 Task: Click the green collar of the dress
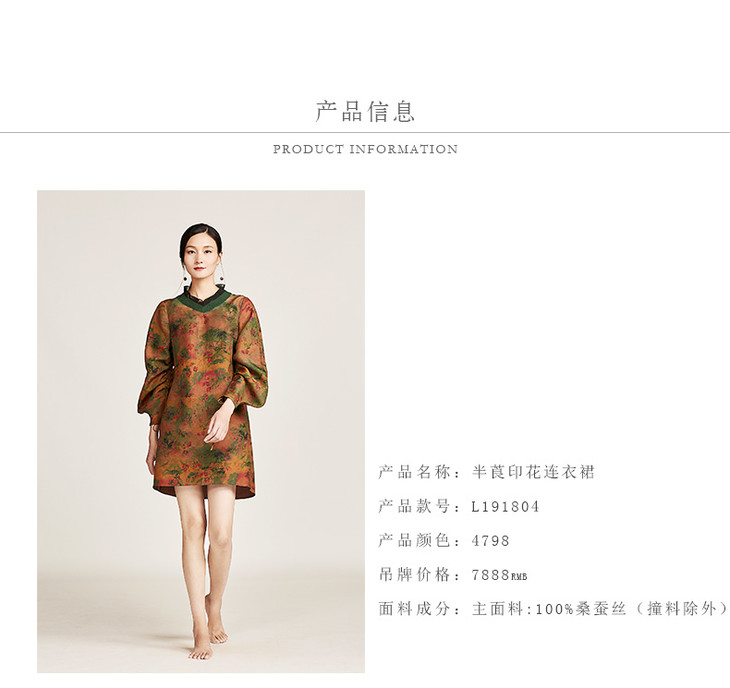[x=203, y=301]
